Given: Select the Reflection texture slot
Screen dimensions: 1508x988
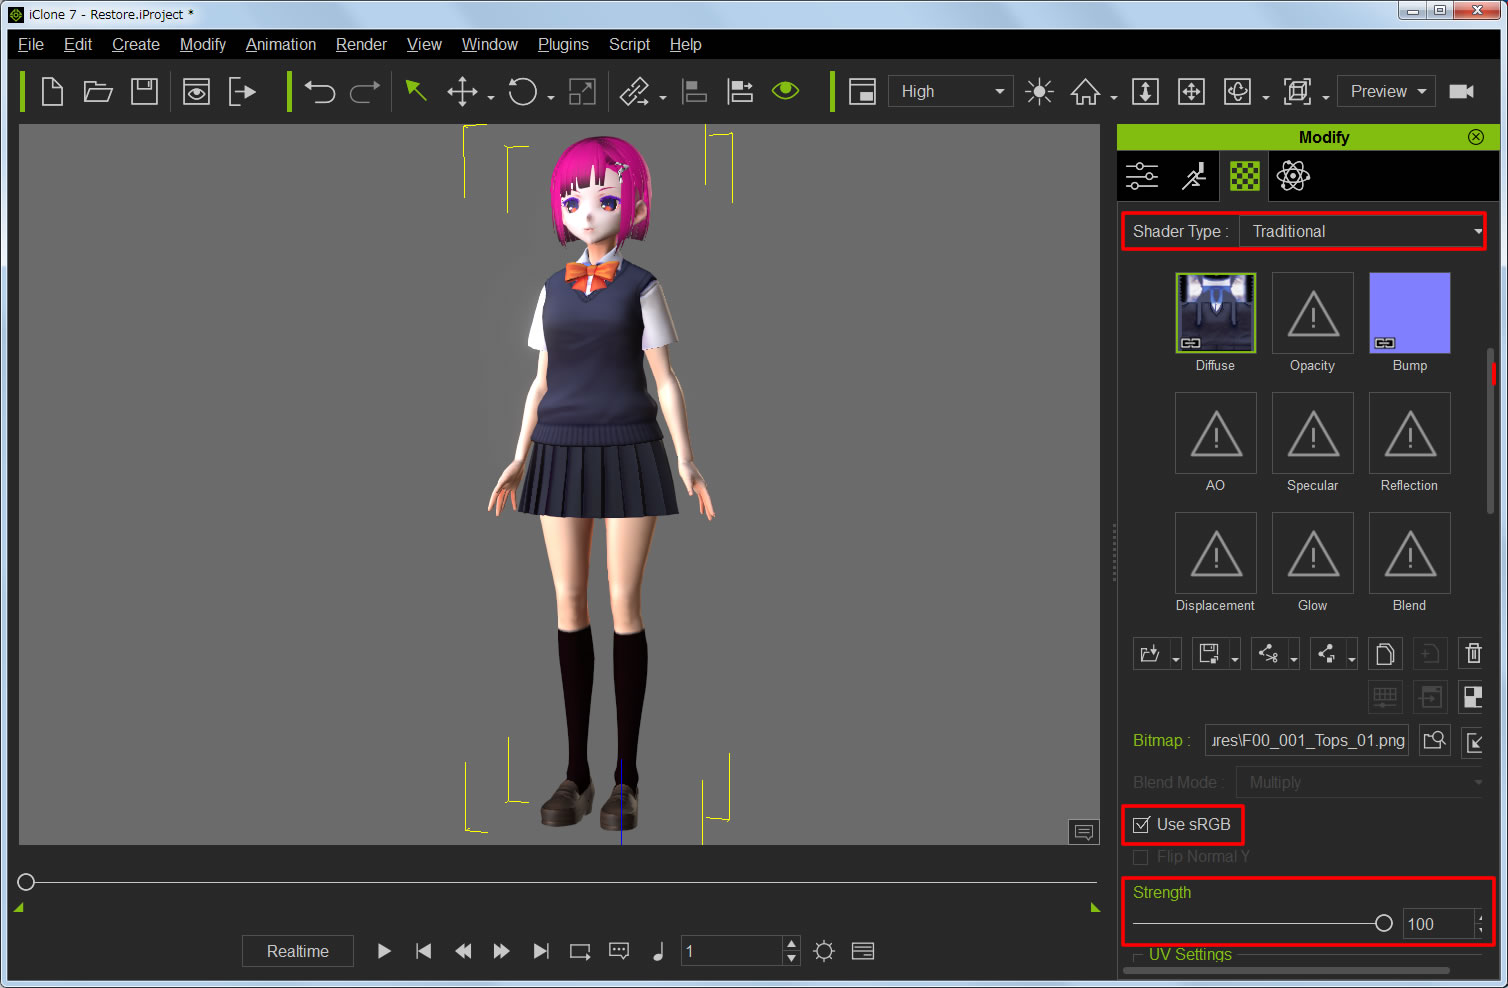Looking at the screenshot, I should point(1410,433).
